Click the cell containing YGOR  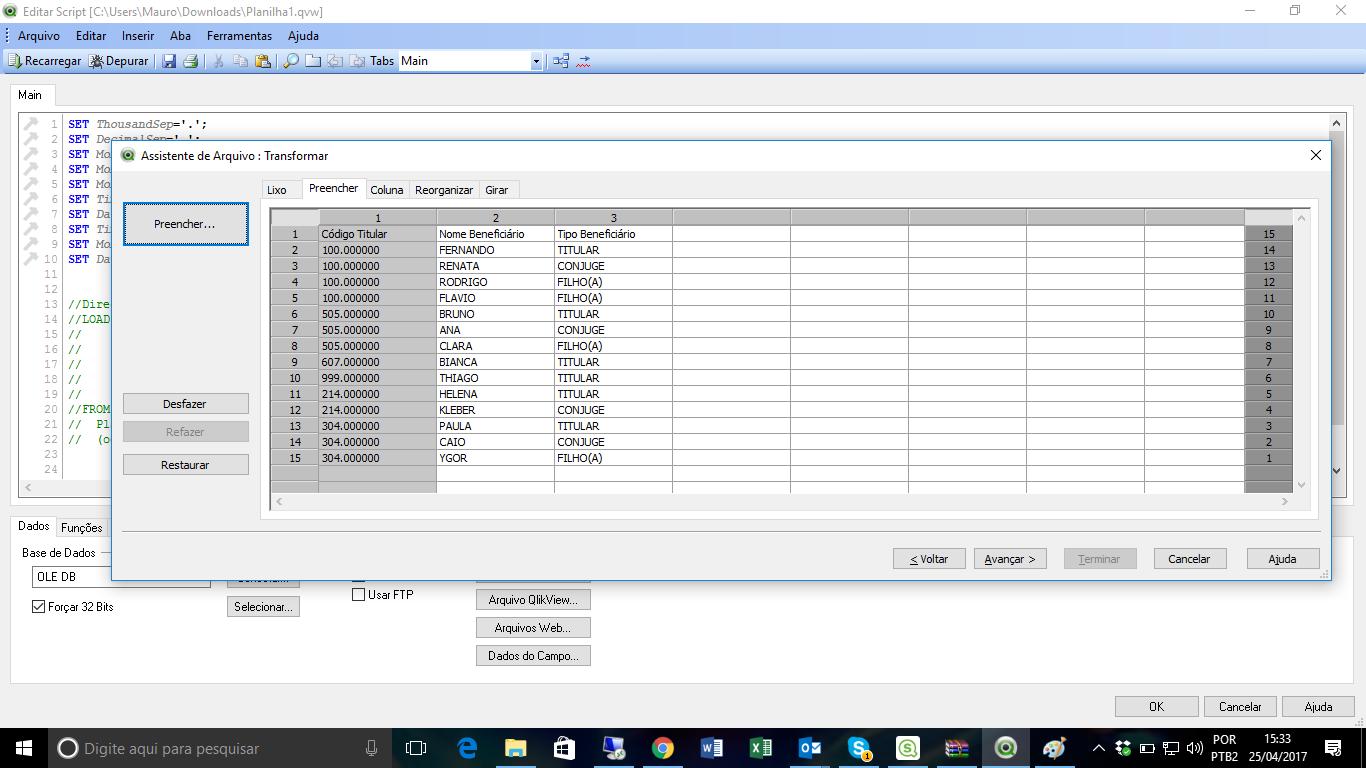coord(495,458)
